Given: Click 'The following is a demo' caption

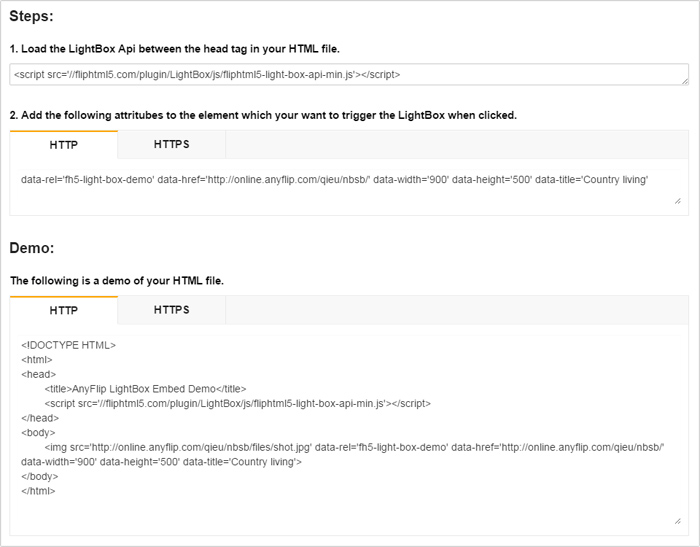Looking at the screenshot, I should pos(117,281).
